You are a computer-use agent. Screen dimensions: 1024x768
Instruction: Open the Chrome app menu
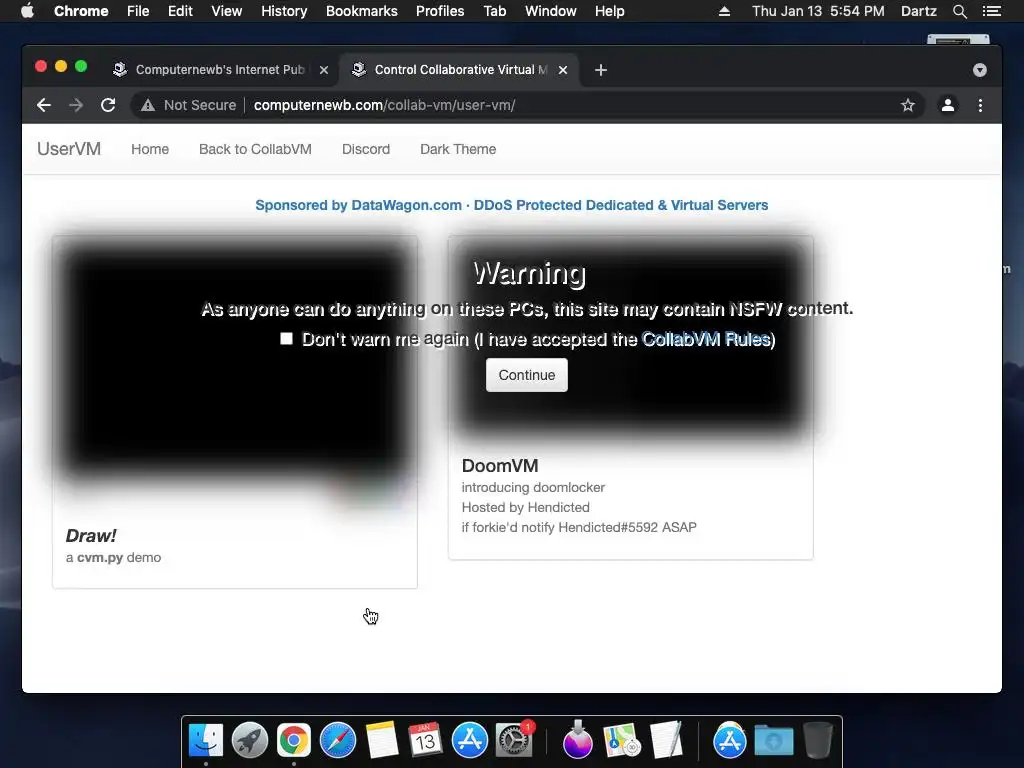pyautogui.click(x=81, y=11)
